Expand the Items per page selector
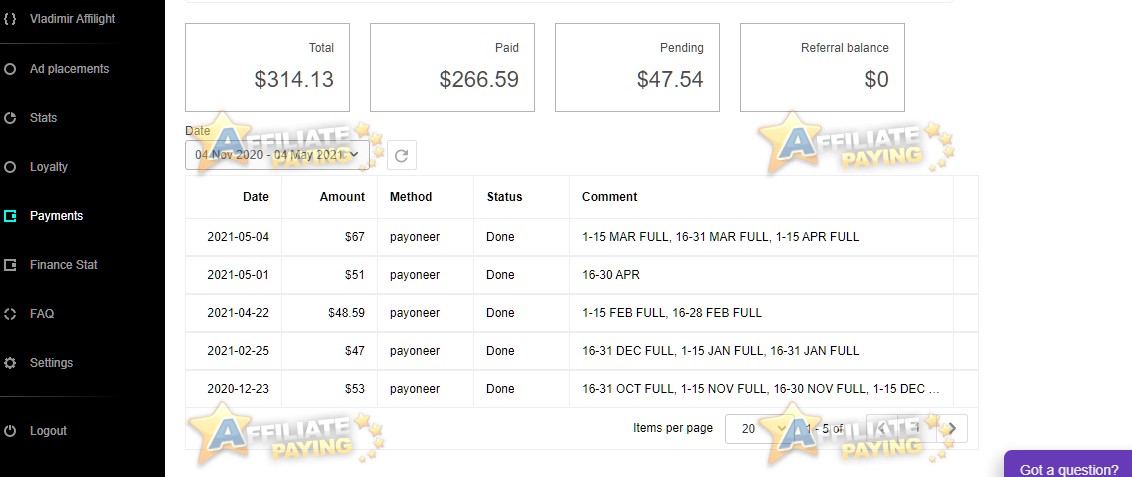Viewport: 1132px width, 477px height. click(758, 429)
